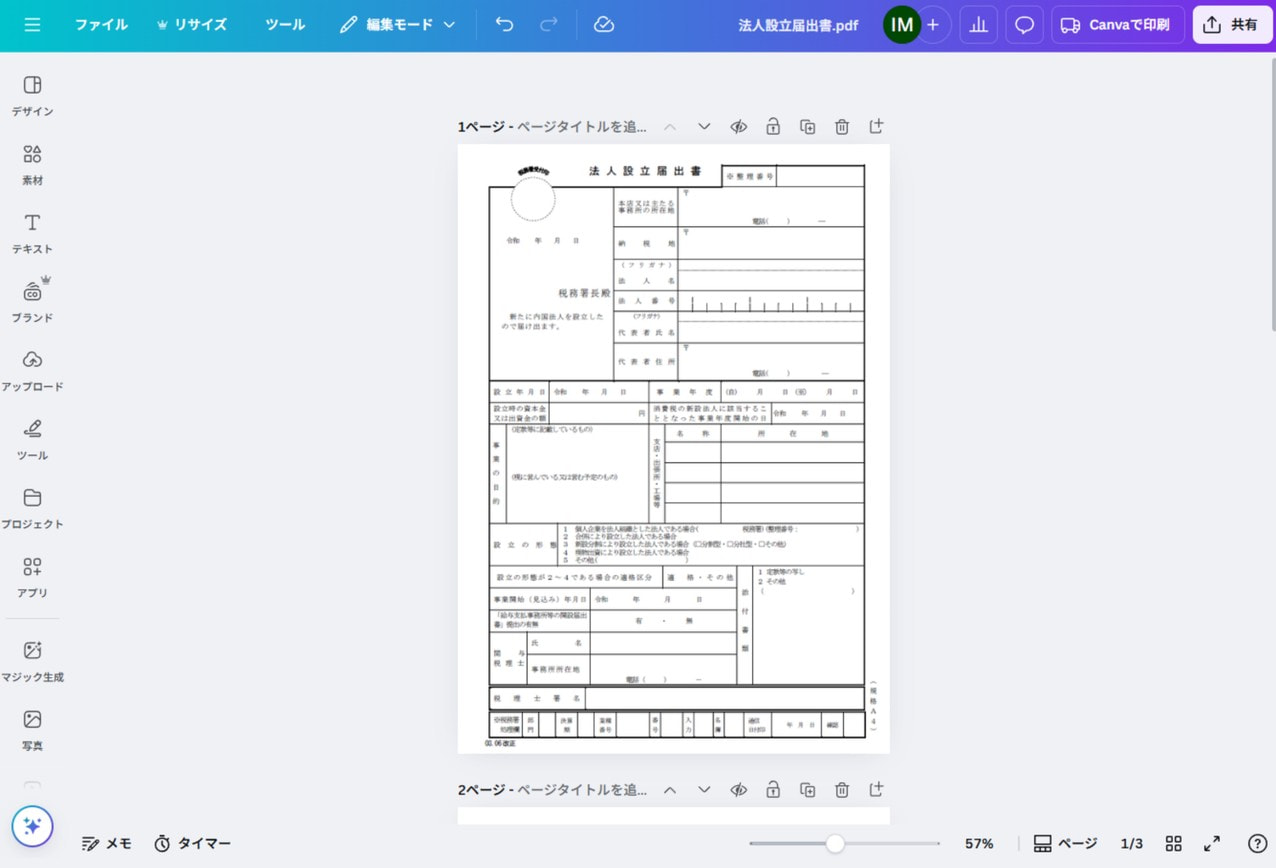Duplicate page 1 with the copy icon

click(807, 126)
